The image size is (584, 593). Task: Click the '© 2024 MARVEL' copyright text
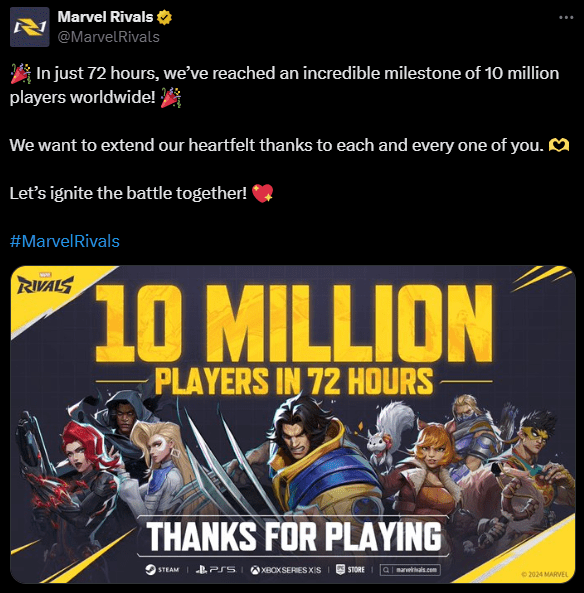tap(545, 574)
